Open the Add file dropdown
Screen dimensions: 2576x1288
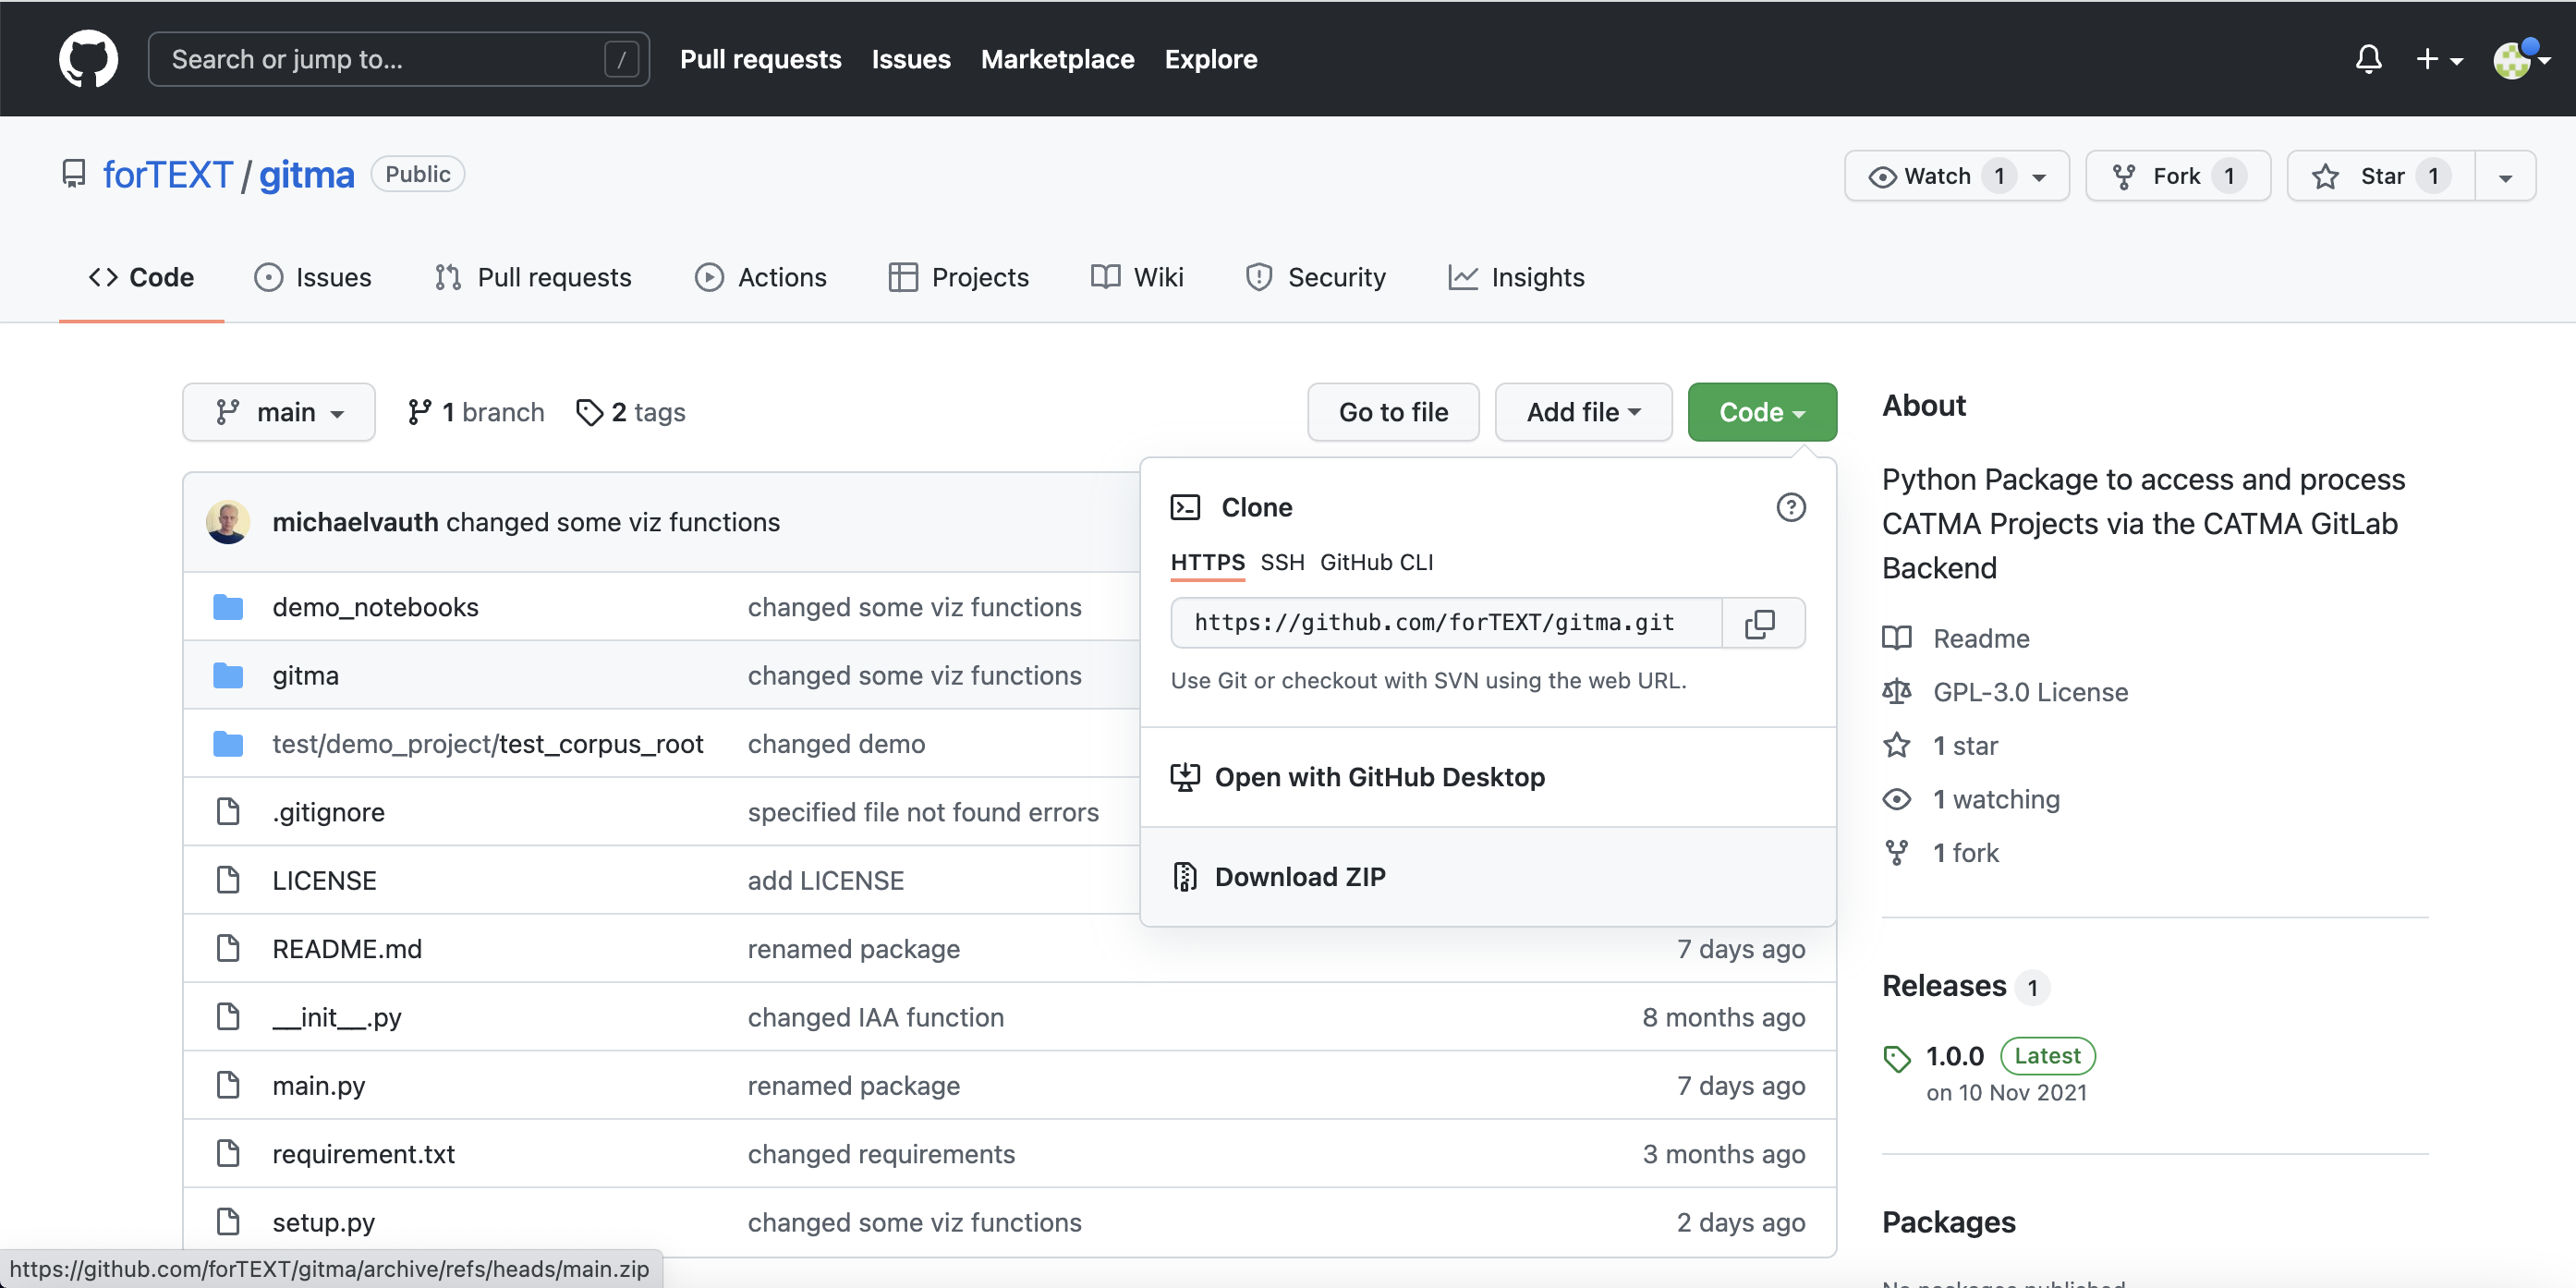[1583, 412]
